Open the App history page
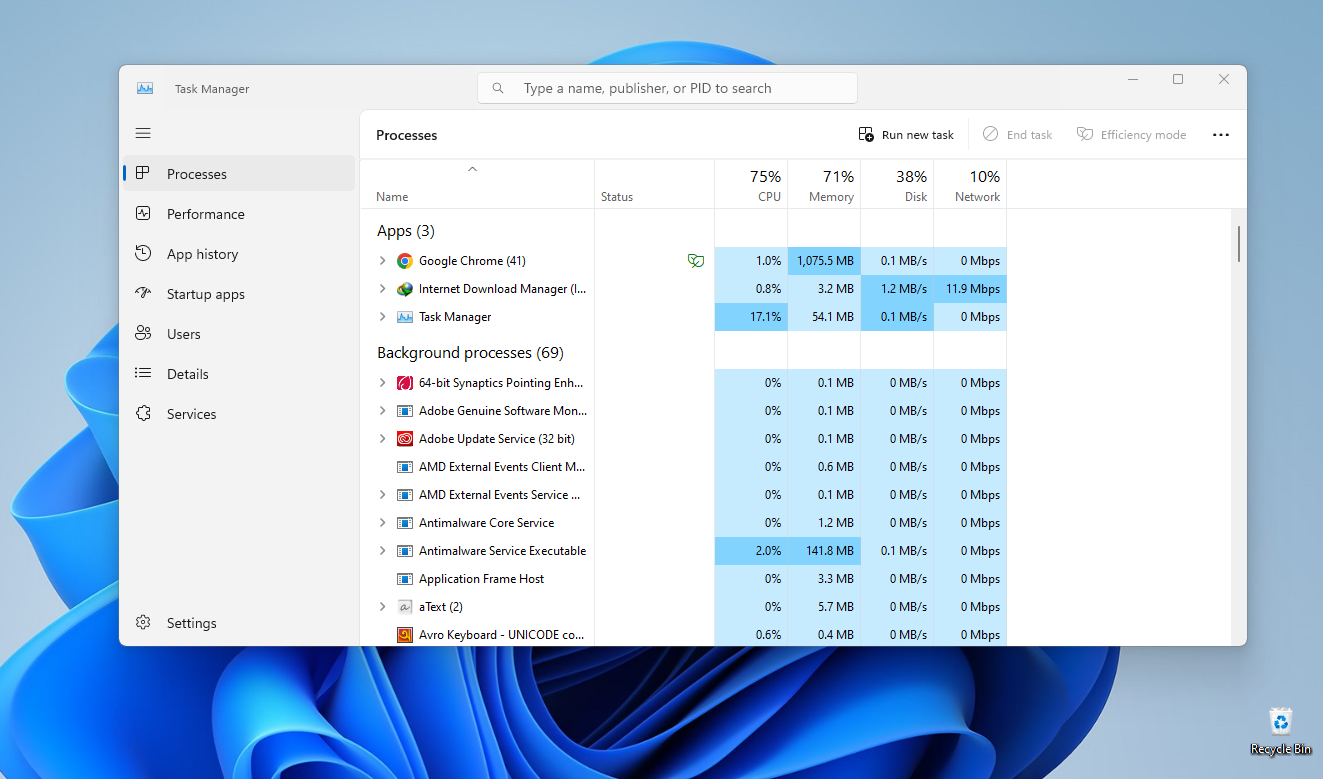This screenshot has height=779, width=1323. pos(238,254)
